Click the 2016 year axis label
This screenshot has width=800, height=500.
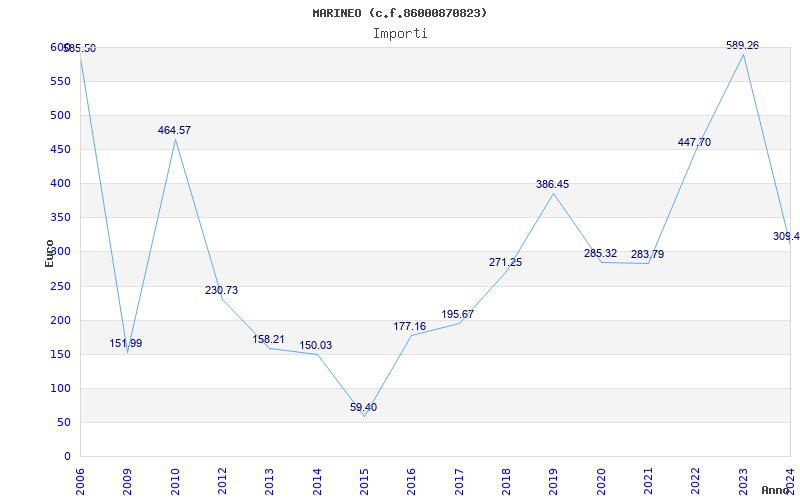411,481
